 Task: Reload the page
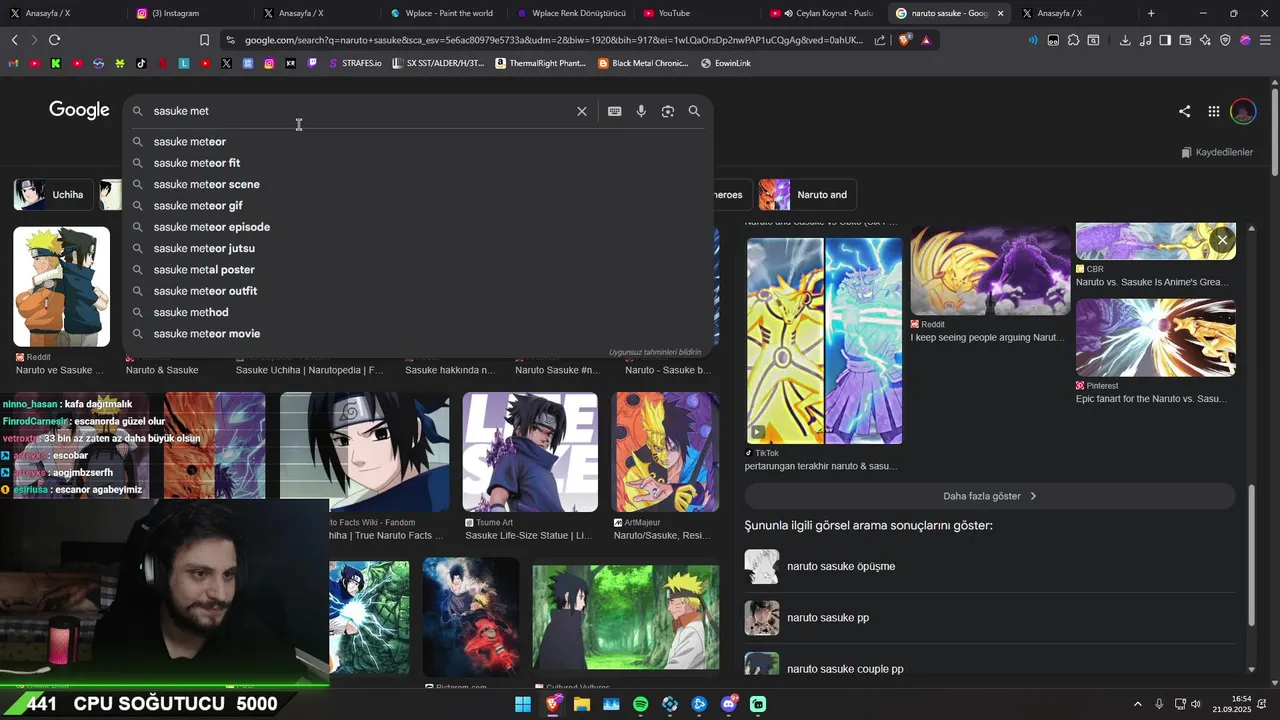coord(54,40)
